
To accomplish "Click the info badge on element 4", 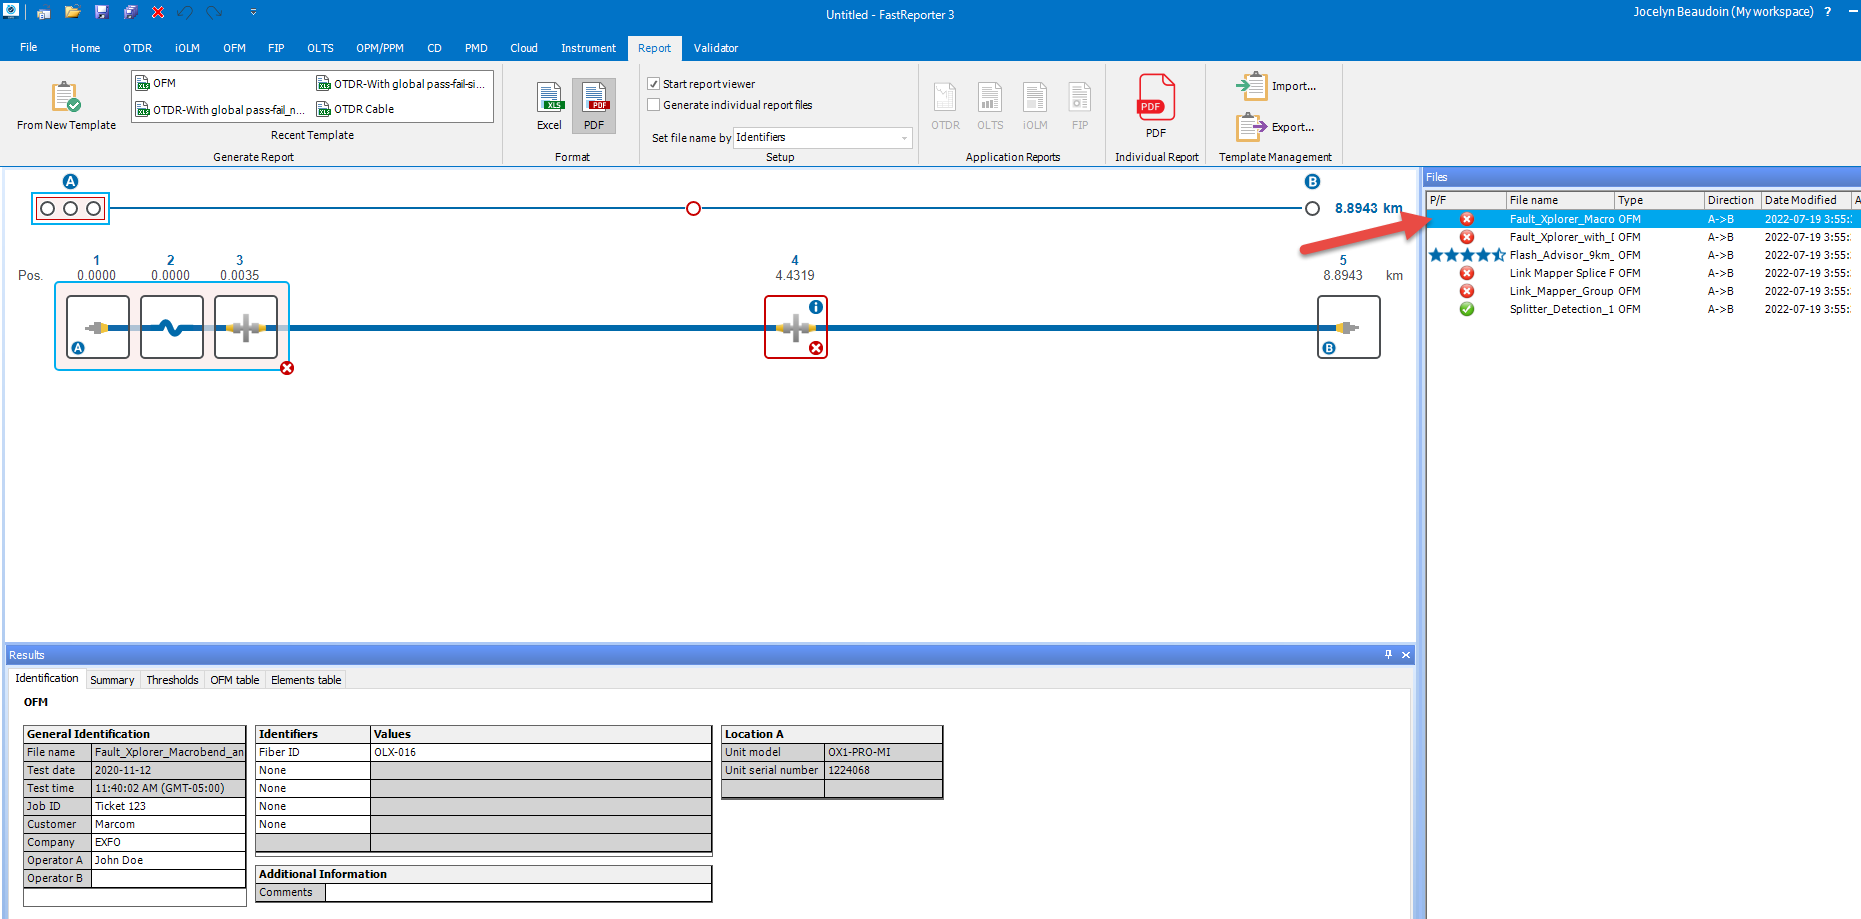I will [816, 307].
